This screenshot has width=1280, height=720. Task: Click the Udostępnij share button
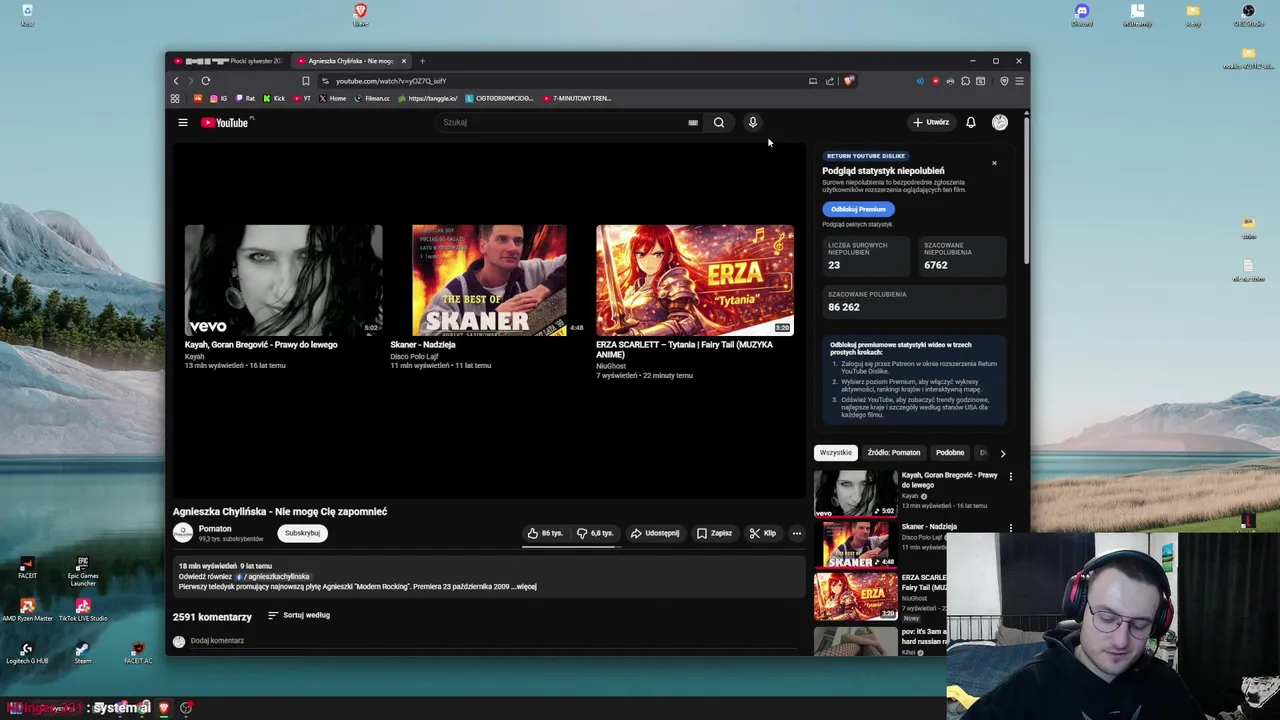coord(655,533)
